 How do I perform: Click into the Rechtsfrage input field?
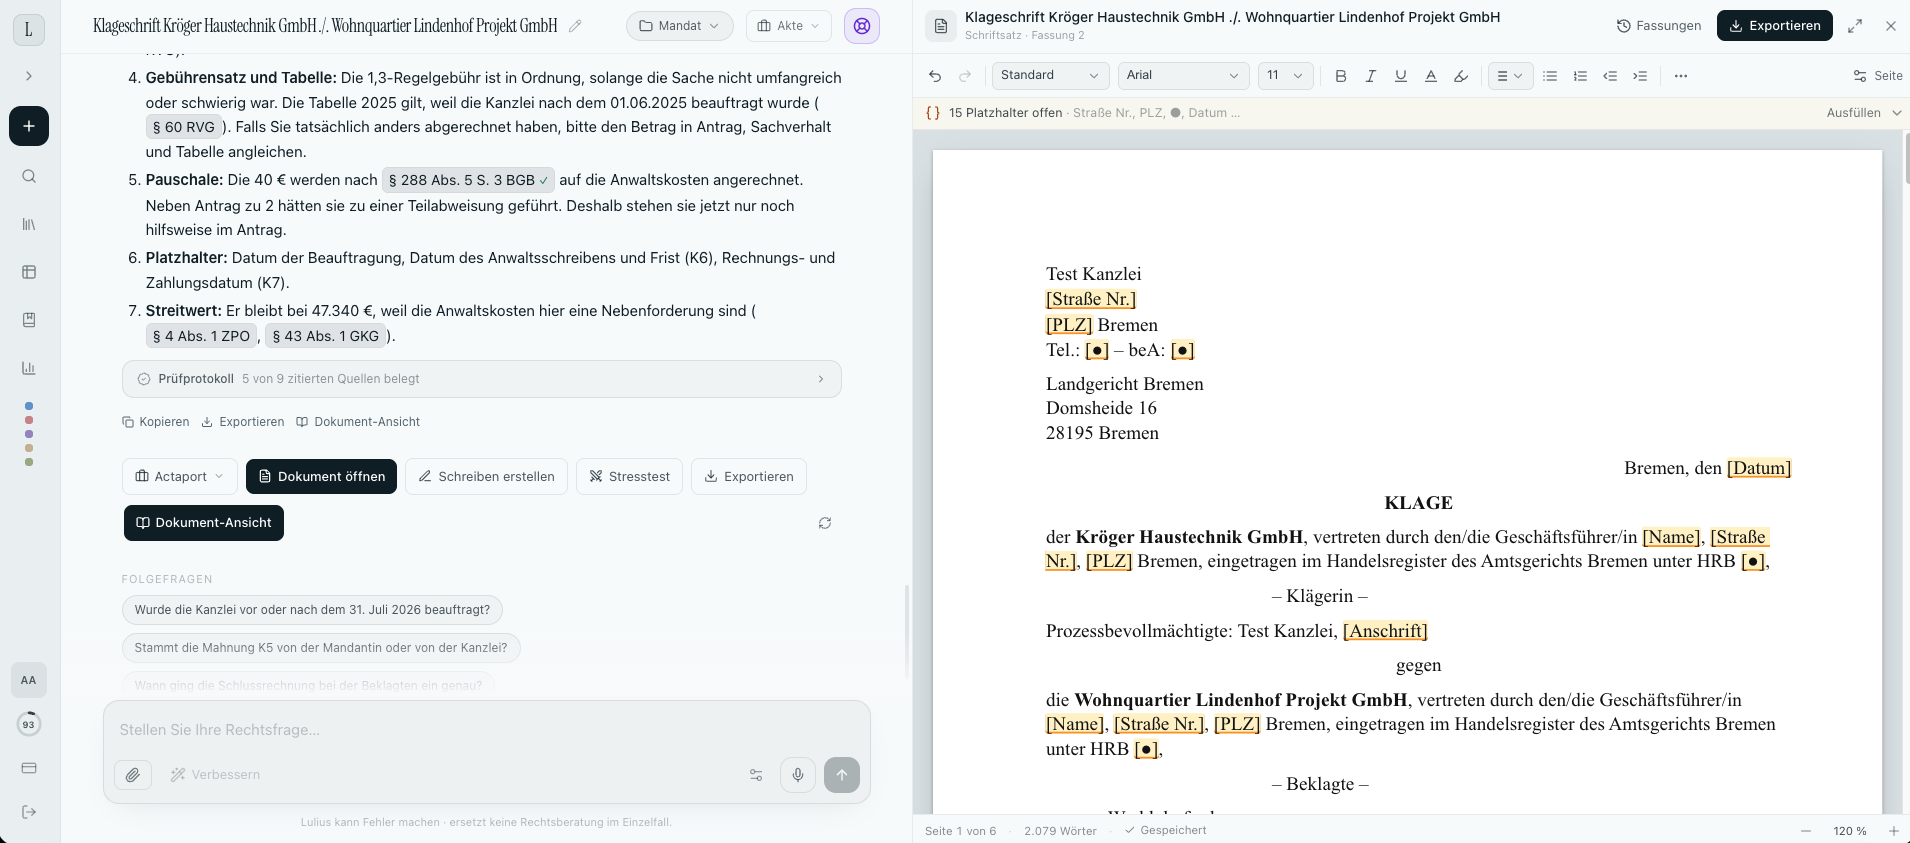point(487,730)
